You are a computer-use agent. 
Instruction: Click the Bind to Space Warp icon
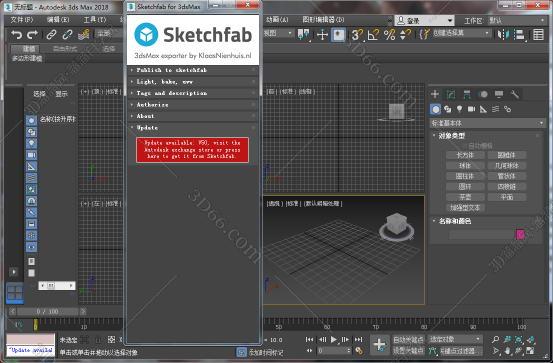coord(84,35)
